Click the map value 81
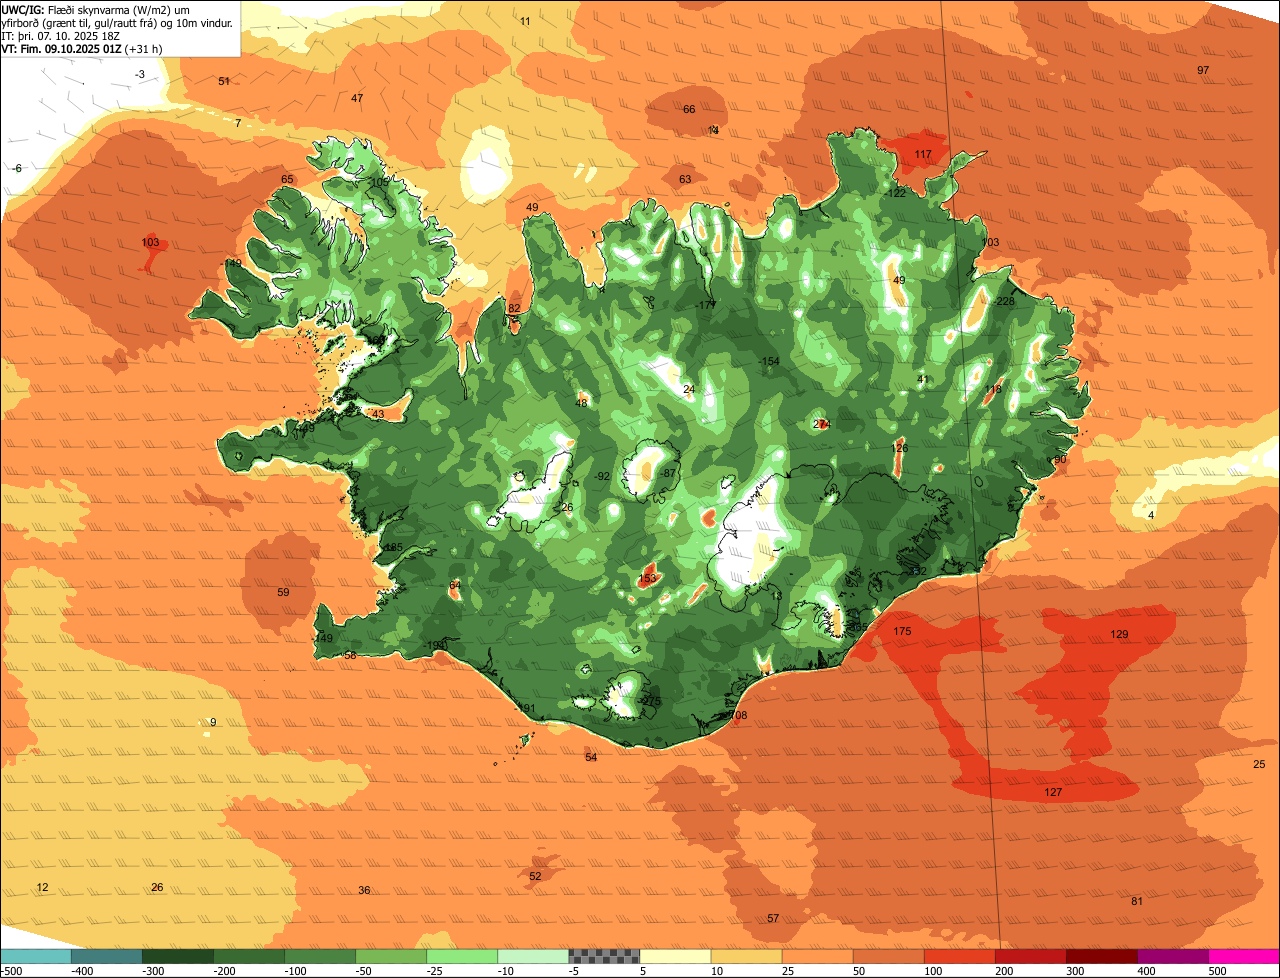This screenshot has height=978, width=1280. pyautogui.click(x=1137, y=902)
